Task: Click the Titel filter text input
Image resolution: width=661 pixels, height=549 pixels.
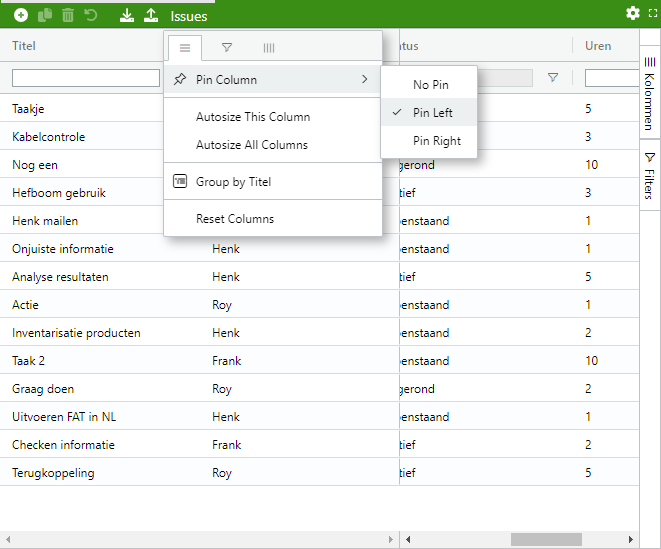Action: click(x=86, y=78)
